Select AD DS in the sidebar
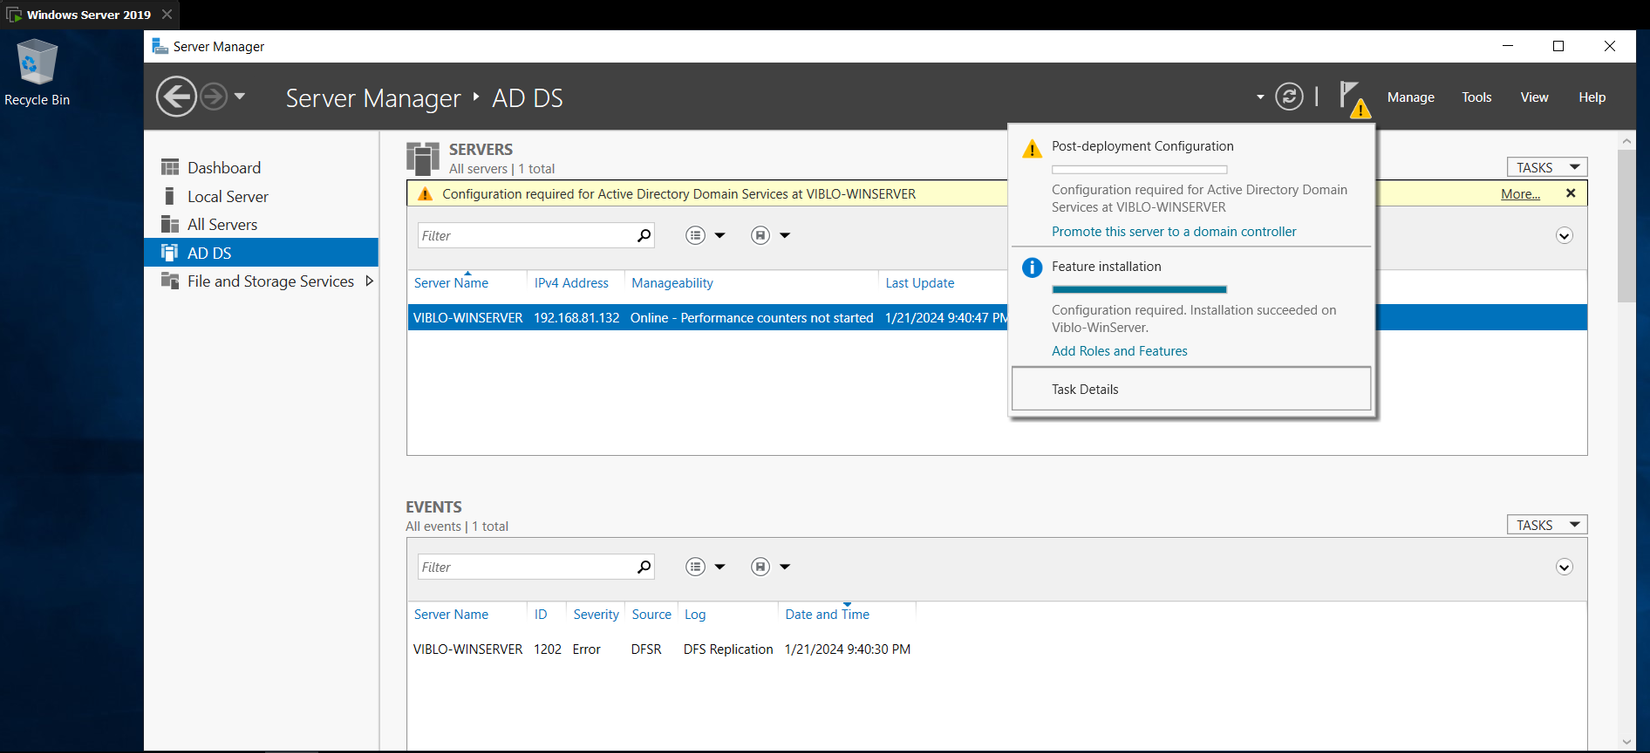The height and width of the screenshot is (753, 1650). (261, 253)
